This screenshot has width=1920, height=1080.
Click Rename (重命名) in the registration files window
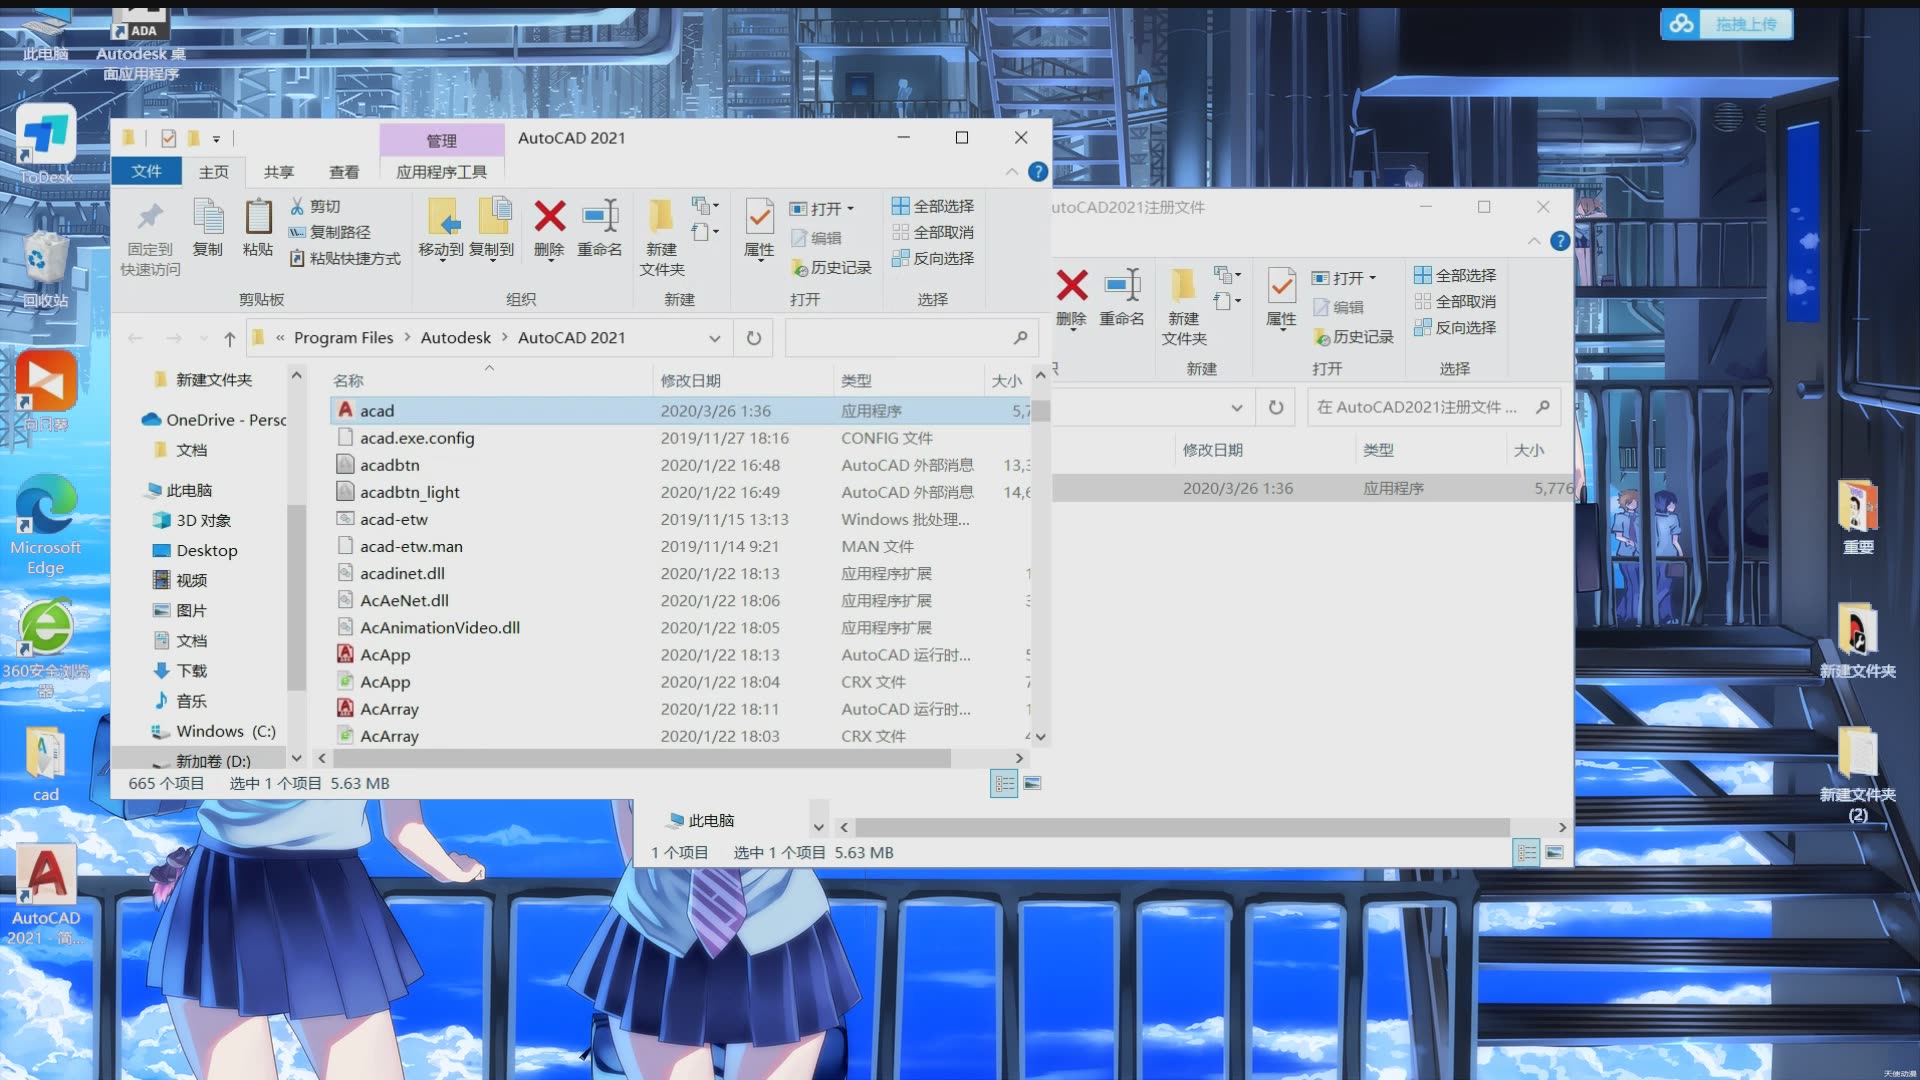1122,297
